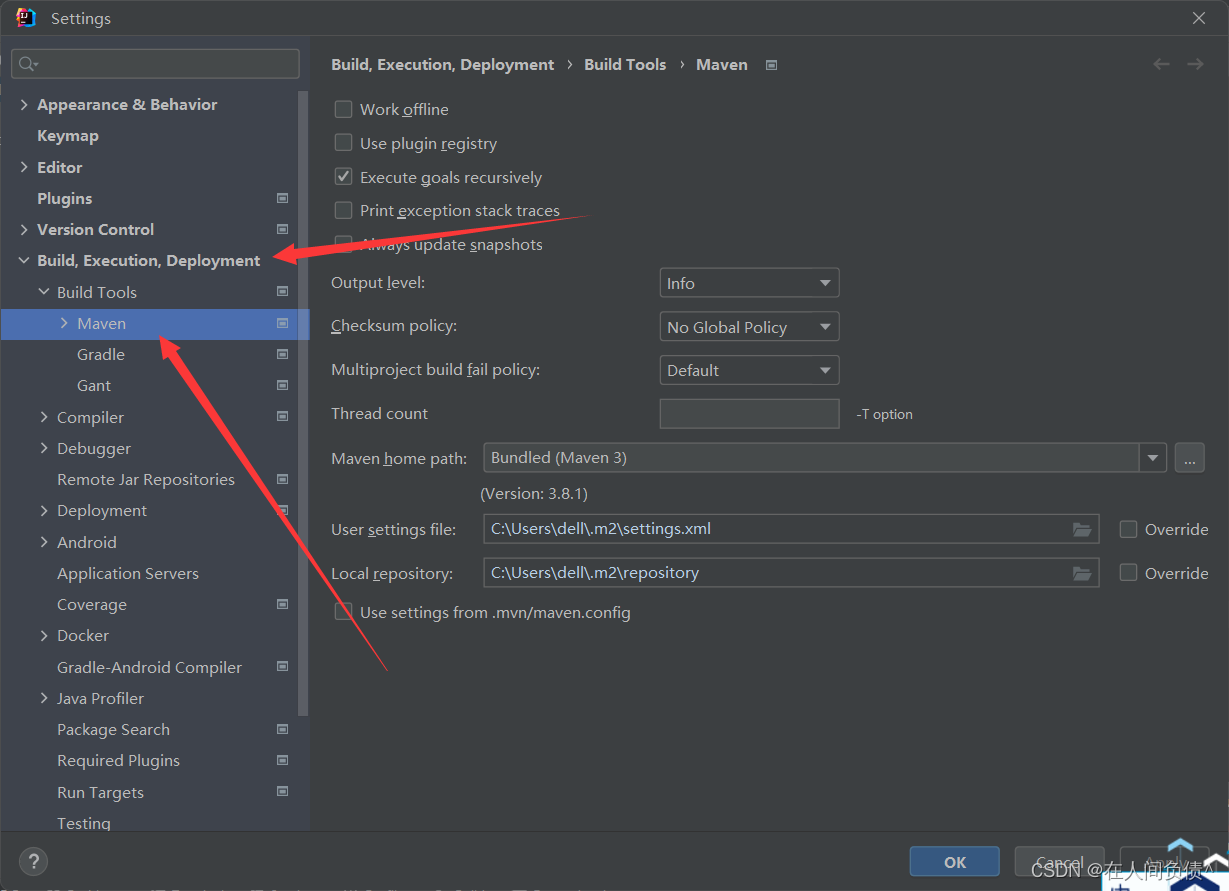Open the Checksum policy dropdown
This screenshot has width=1229, height=891.
(x=749, y=327)
